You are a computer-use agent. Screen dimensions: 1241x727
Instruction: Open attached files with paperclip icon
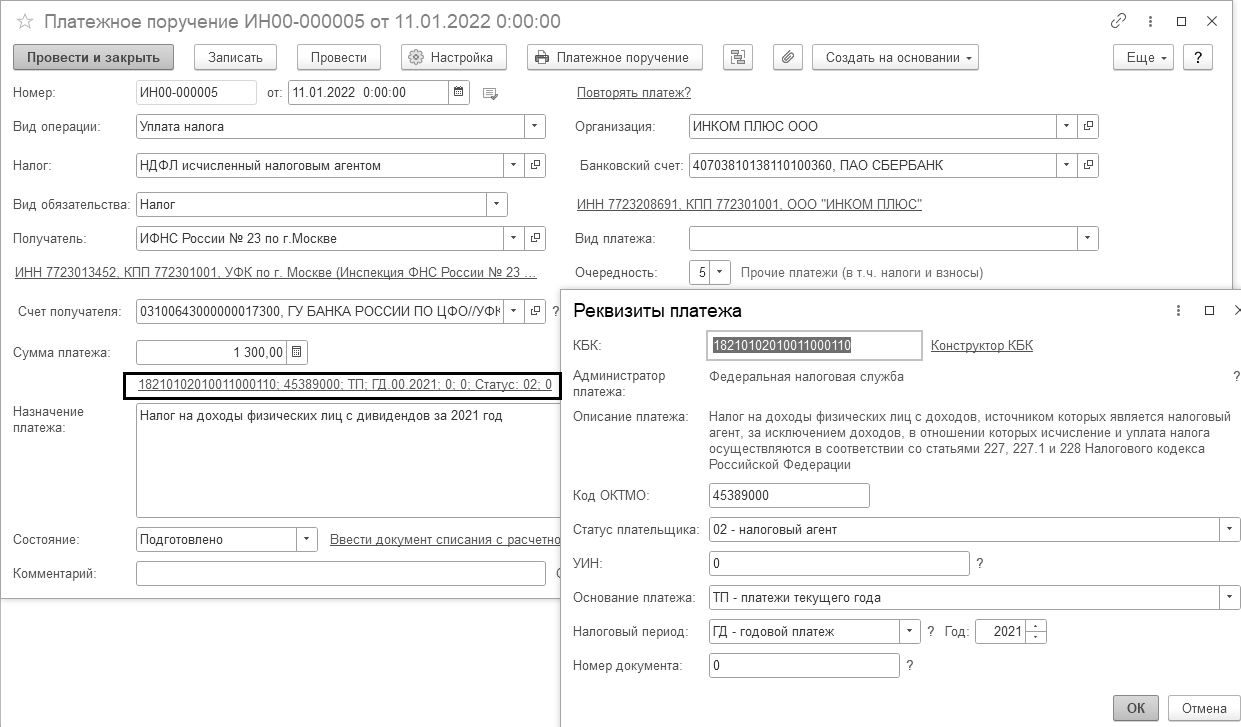tap(789, 57)
